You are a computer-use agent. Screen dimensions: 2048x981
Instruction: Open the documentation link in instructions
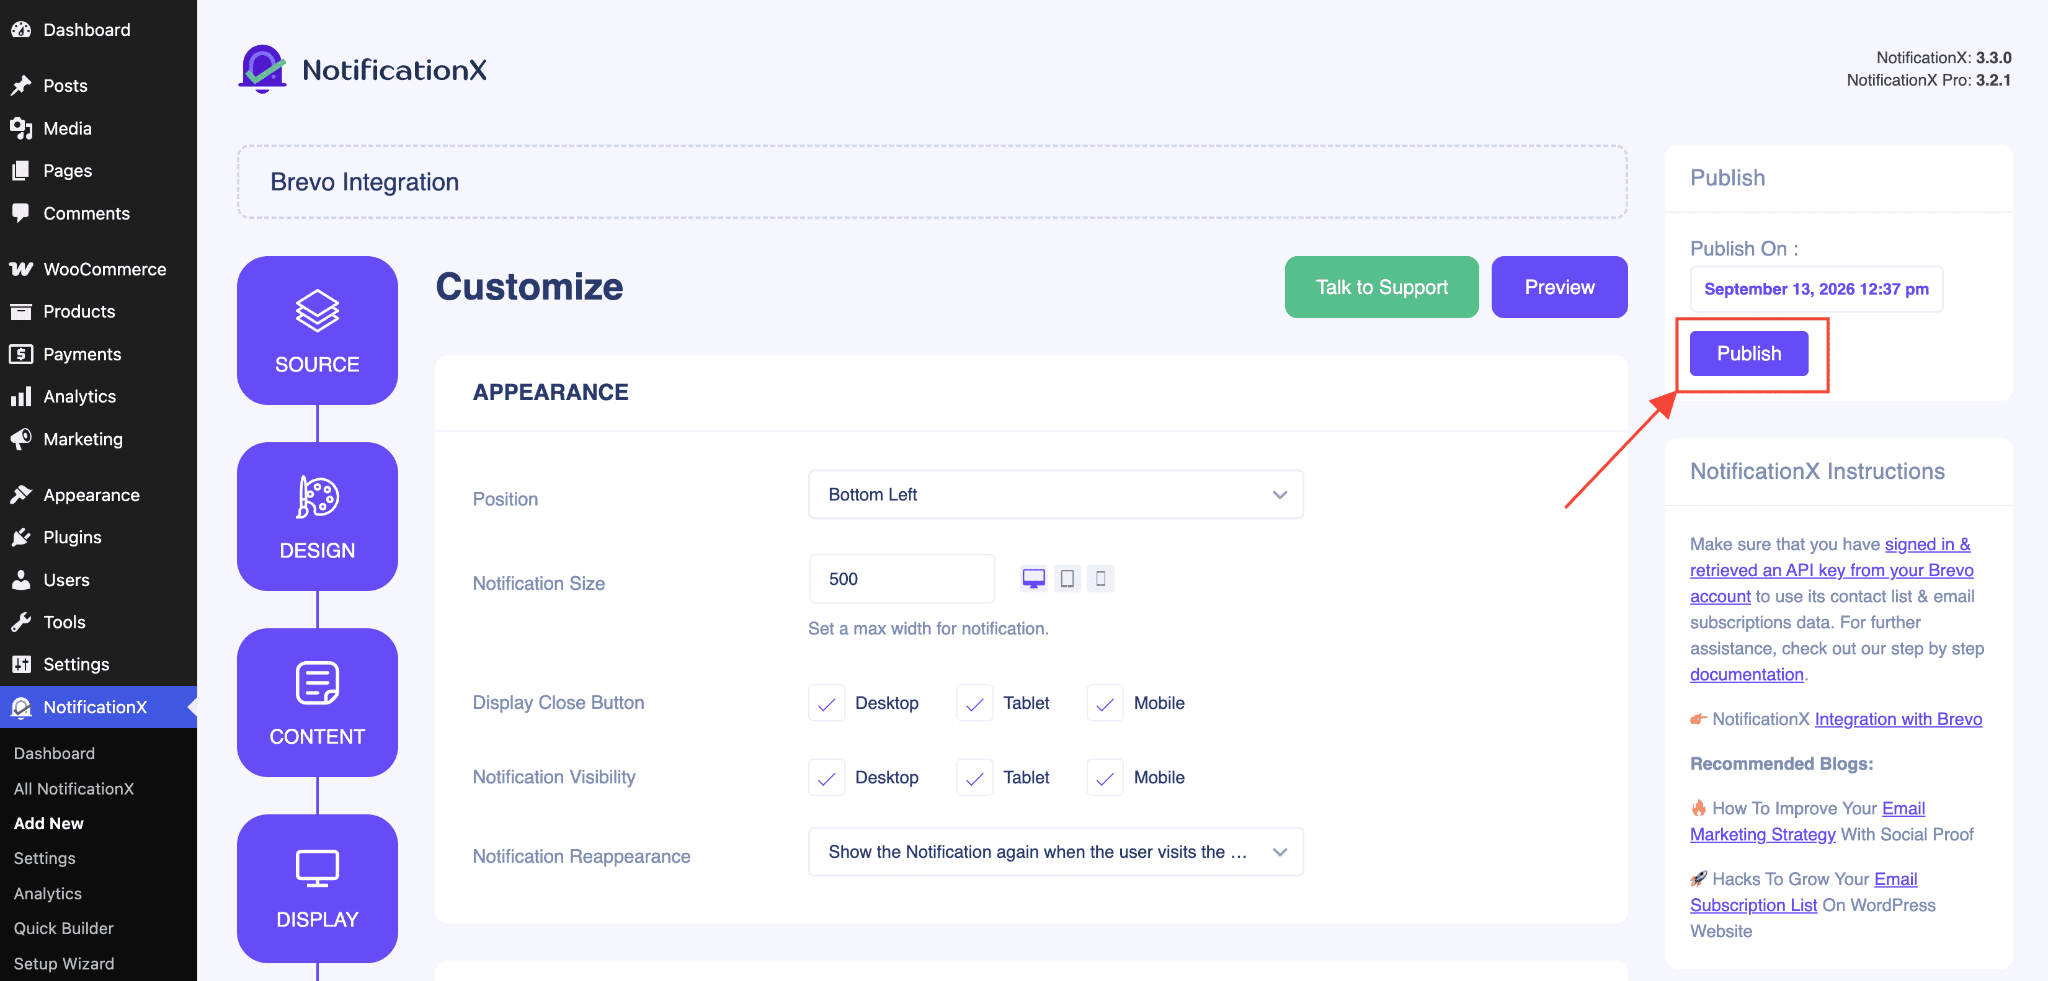1747,675
